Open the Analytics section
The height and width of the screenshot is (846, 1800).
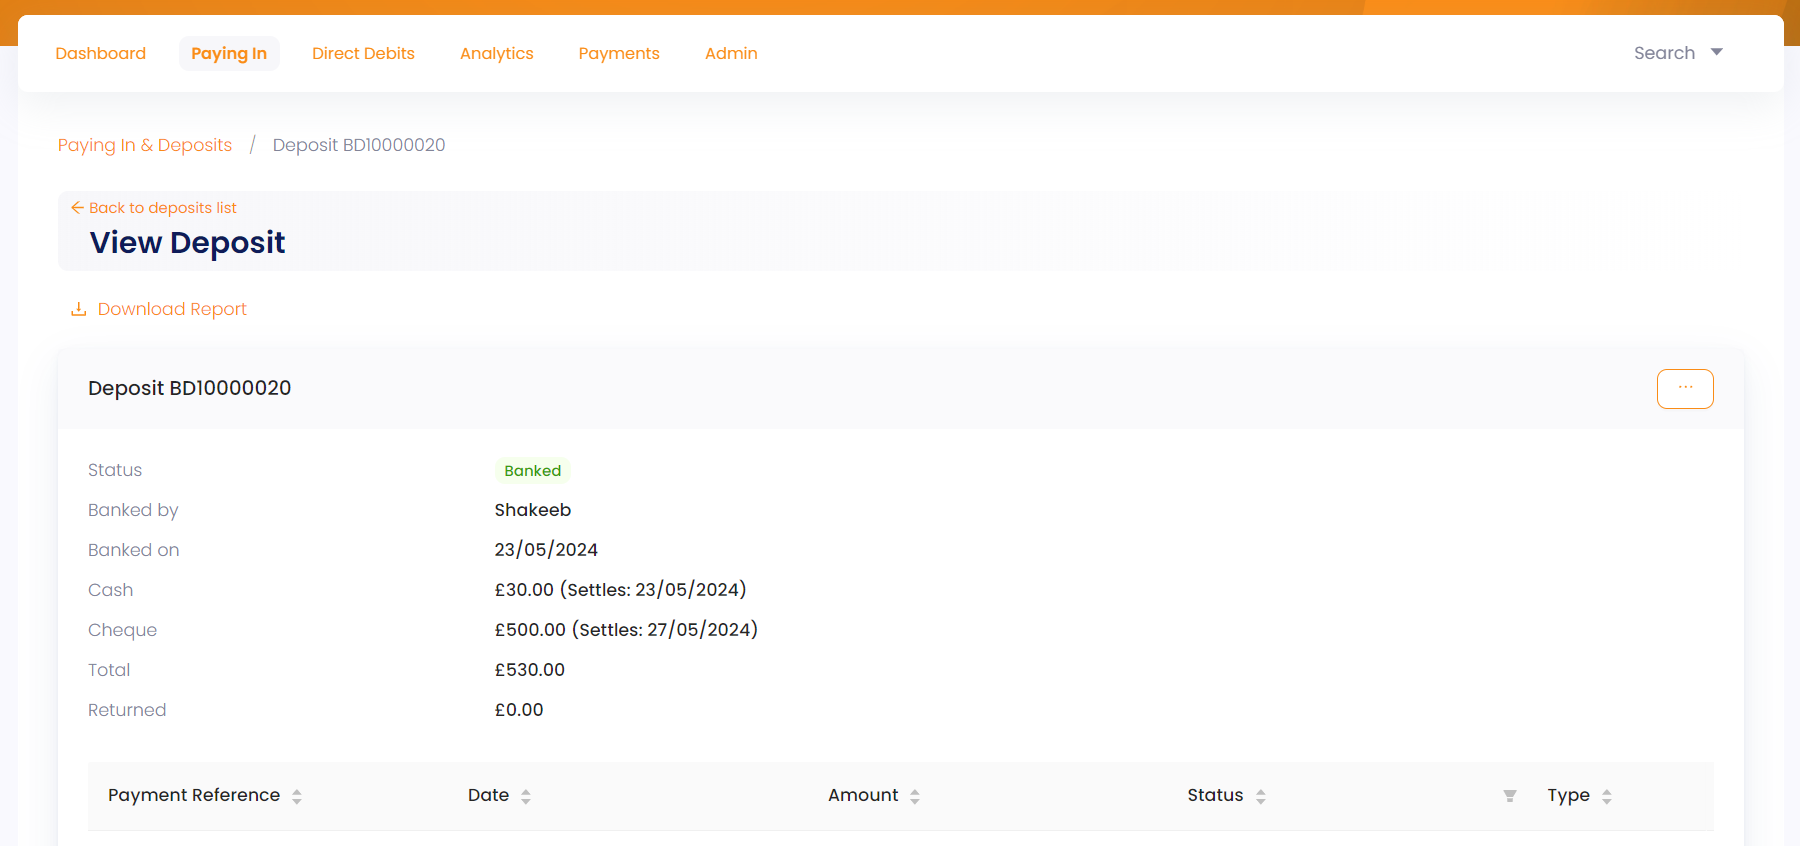(496, 53)
